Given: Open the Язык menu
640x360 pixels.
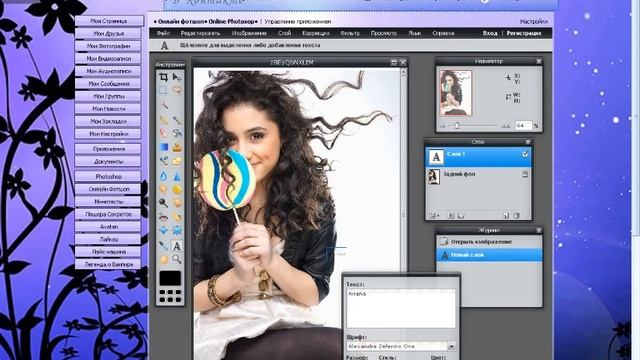Looking at the screenshot, I should 414,33.
